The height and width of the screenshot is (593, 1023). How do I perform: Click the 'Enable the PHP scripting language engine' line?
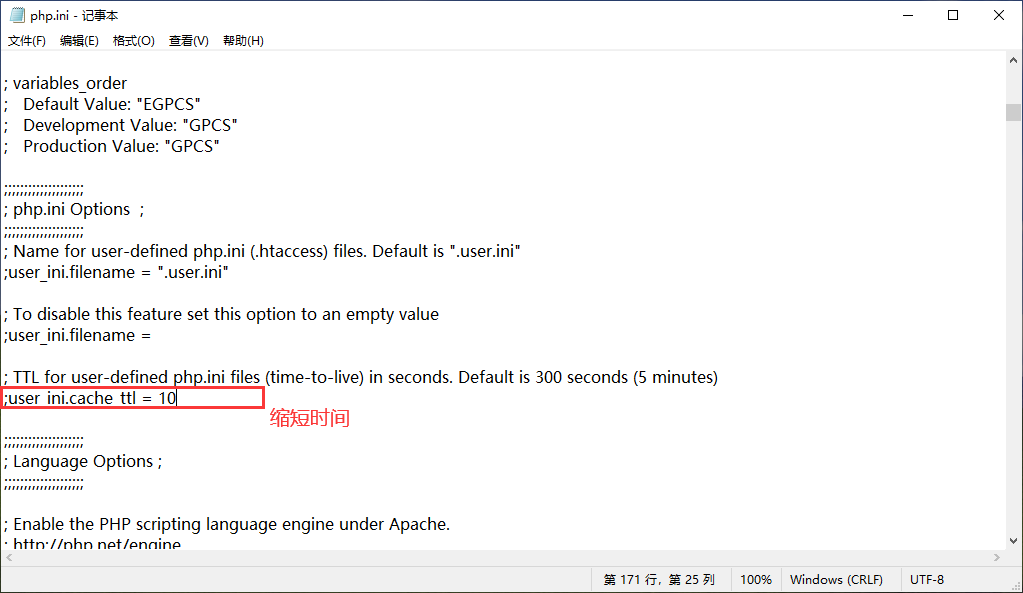[x=227, y=525]
